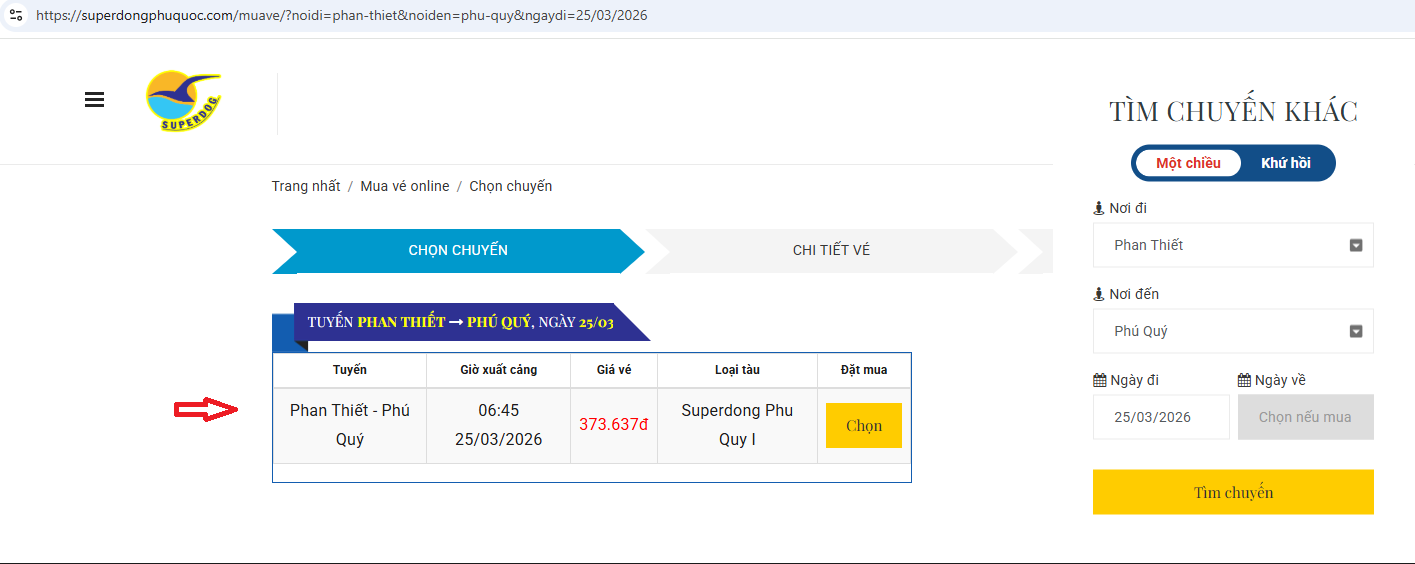
Task: Click the Tìm chuyến search button
Action: click(x=1232, y=492)
